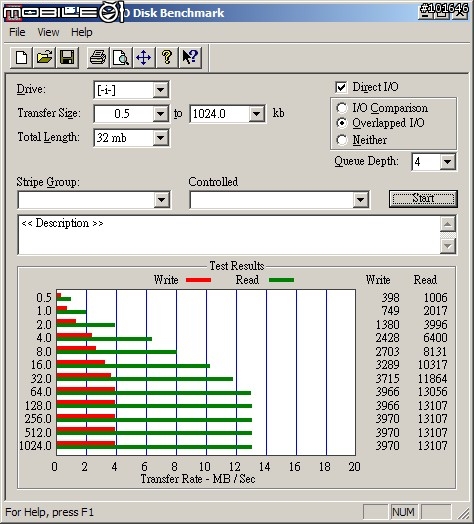Click the Read value 1006
474x524 pixels.
point(435,297)
